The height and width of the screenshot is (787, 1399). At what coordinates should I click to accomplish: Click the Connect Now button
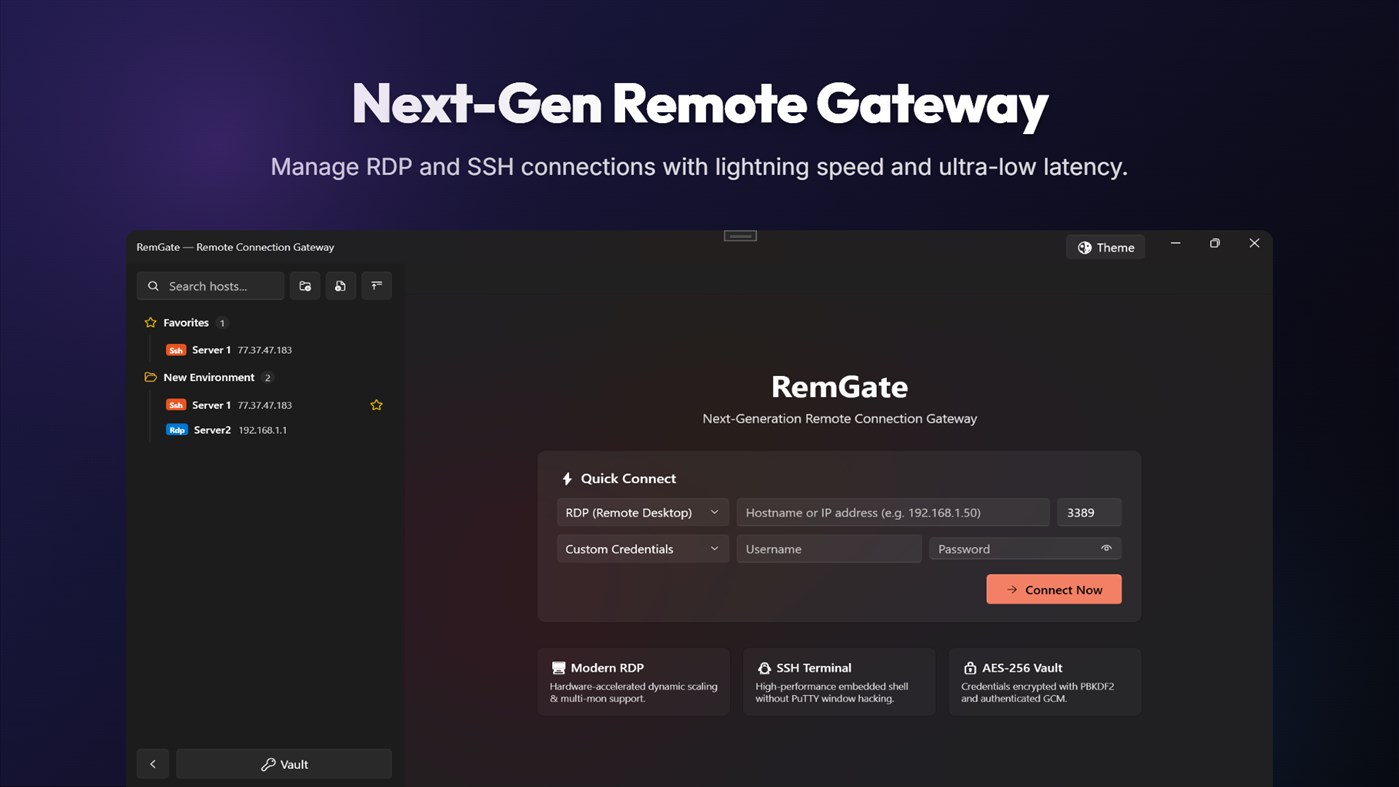coord(1054,589)
